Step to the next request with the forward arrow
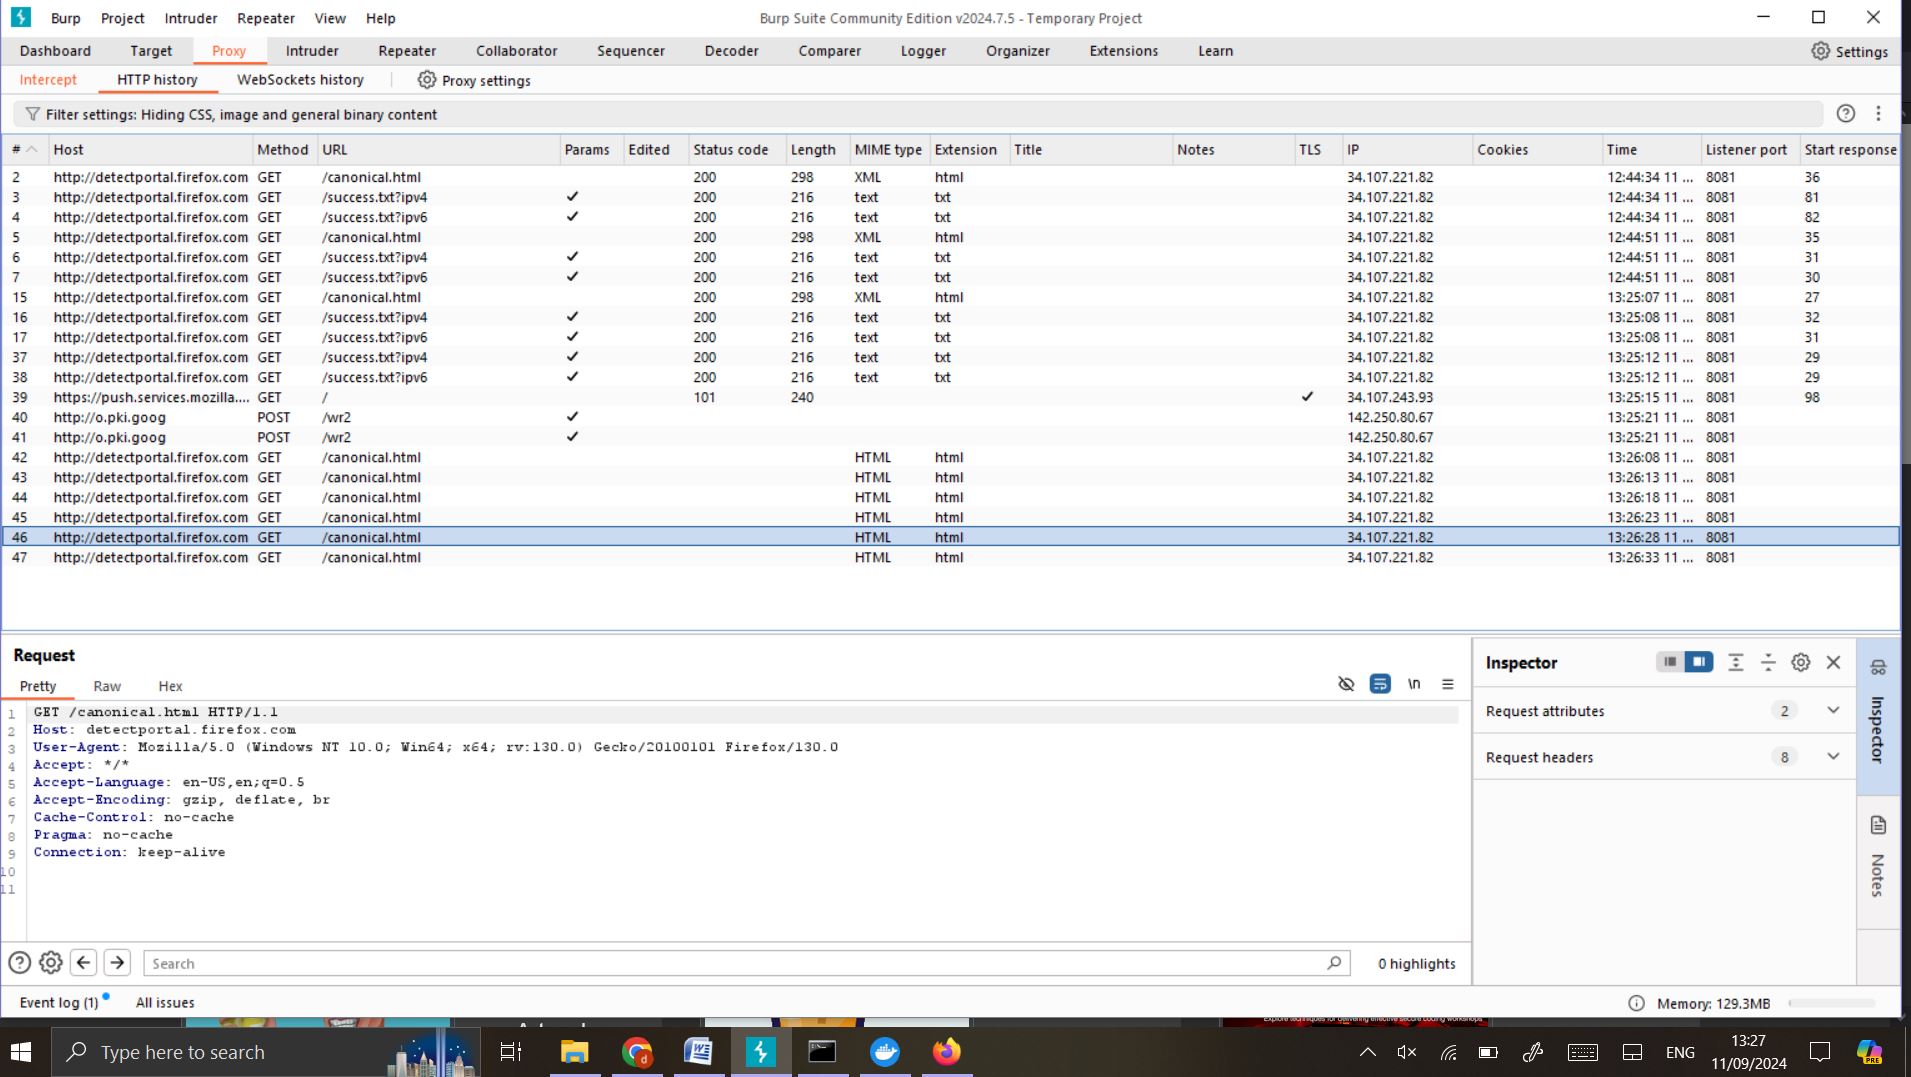Screen dimensions: 1911x1077 click(x=117, y=962)
